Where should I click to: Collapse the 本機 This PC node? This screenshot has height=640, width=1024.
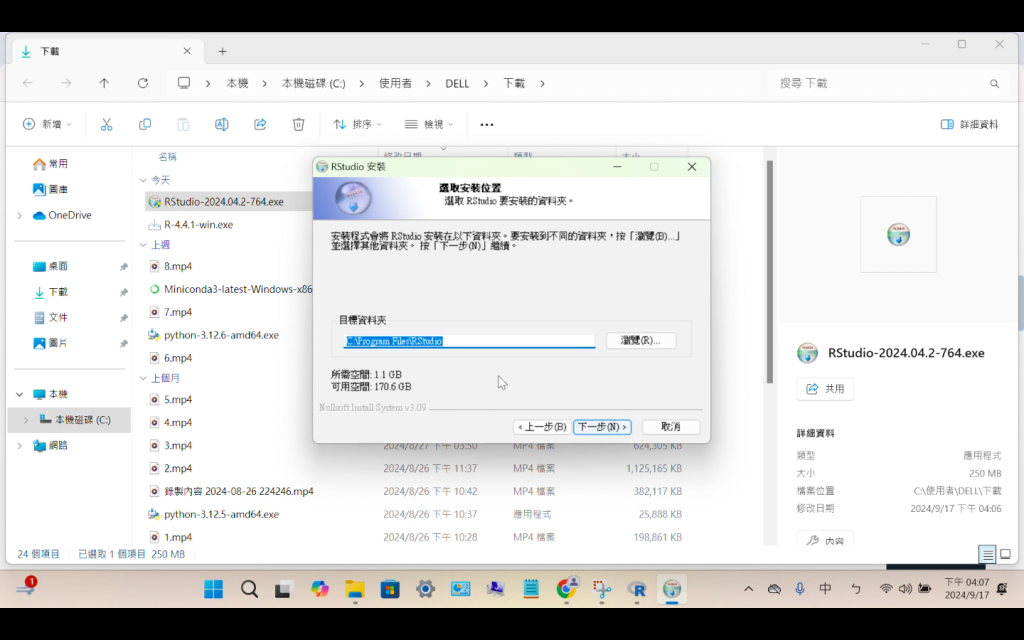pyautogui.click(x=20, y=394)
